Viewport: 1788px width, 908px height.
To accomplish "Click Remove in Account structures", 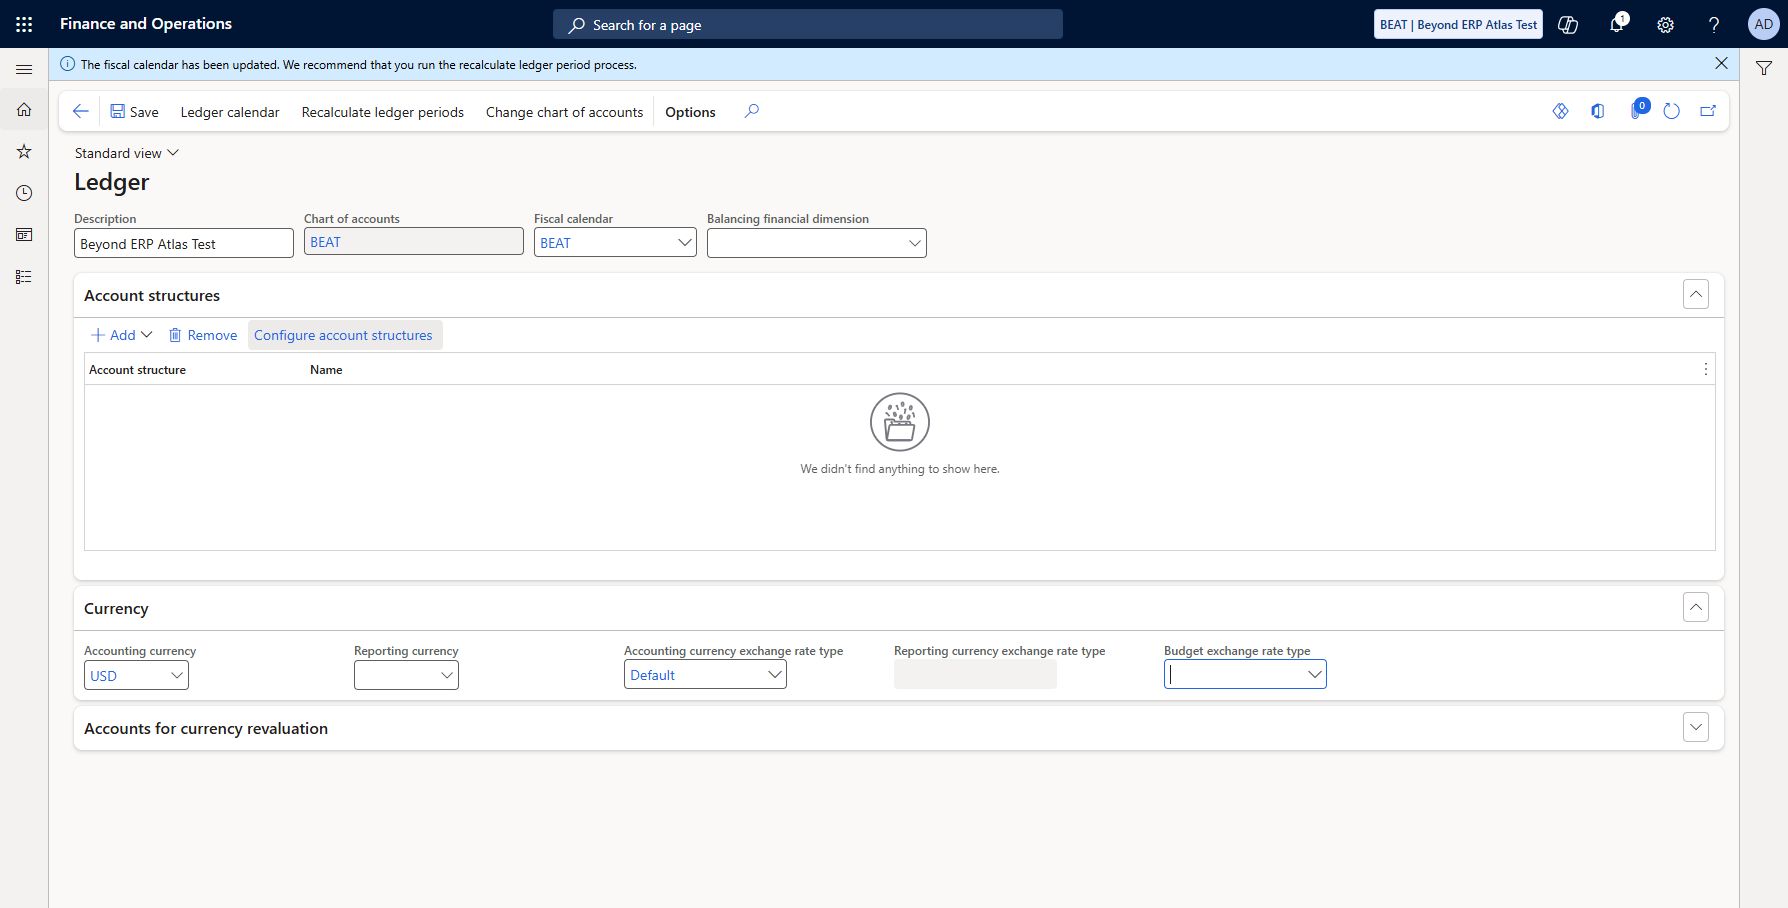I will click(203, 335).
